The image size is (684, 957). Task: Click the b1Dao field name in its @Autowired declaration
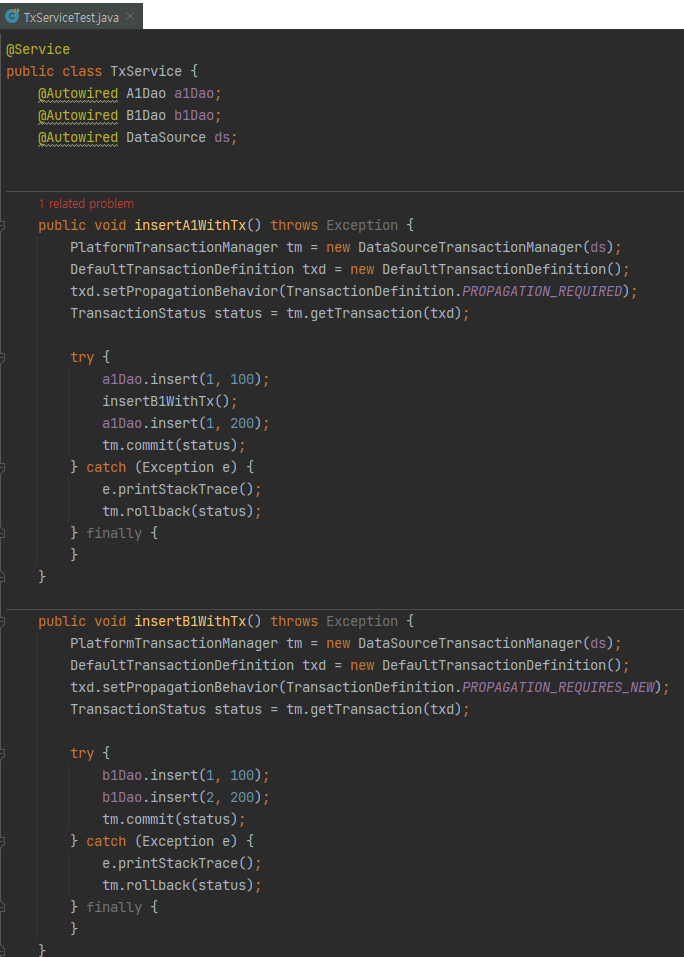click(194, 115)
